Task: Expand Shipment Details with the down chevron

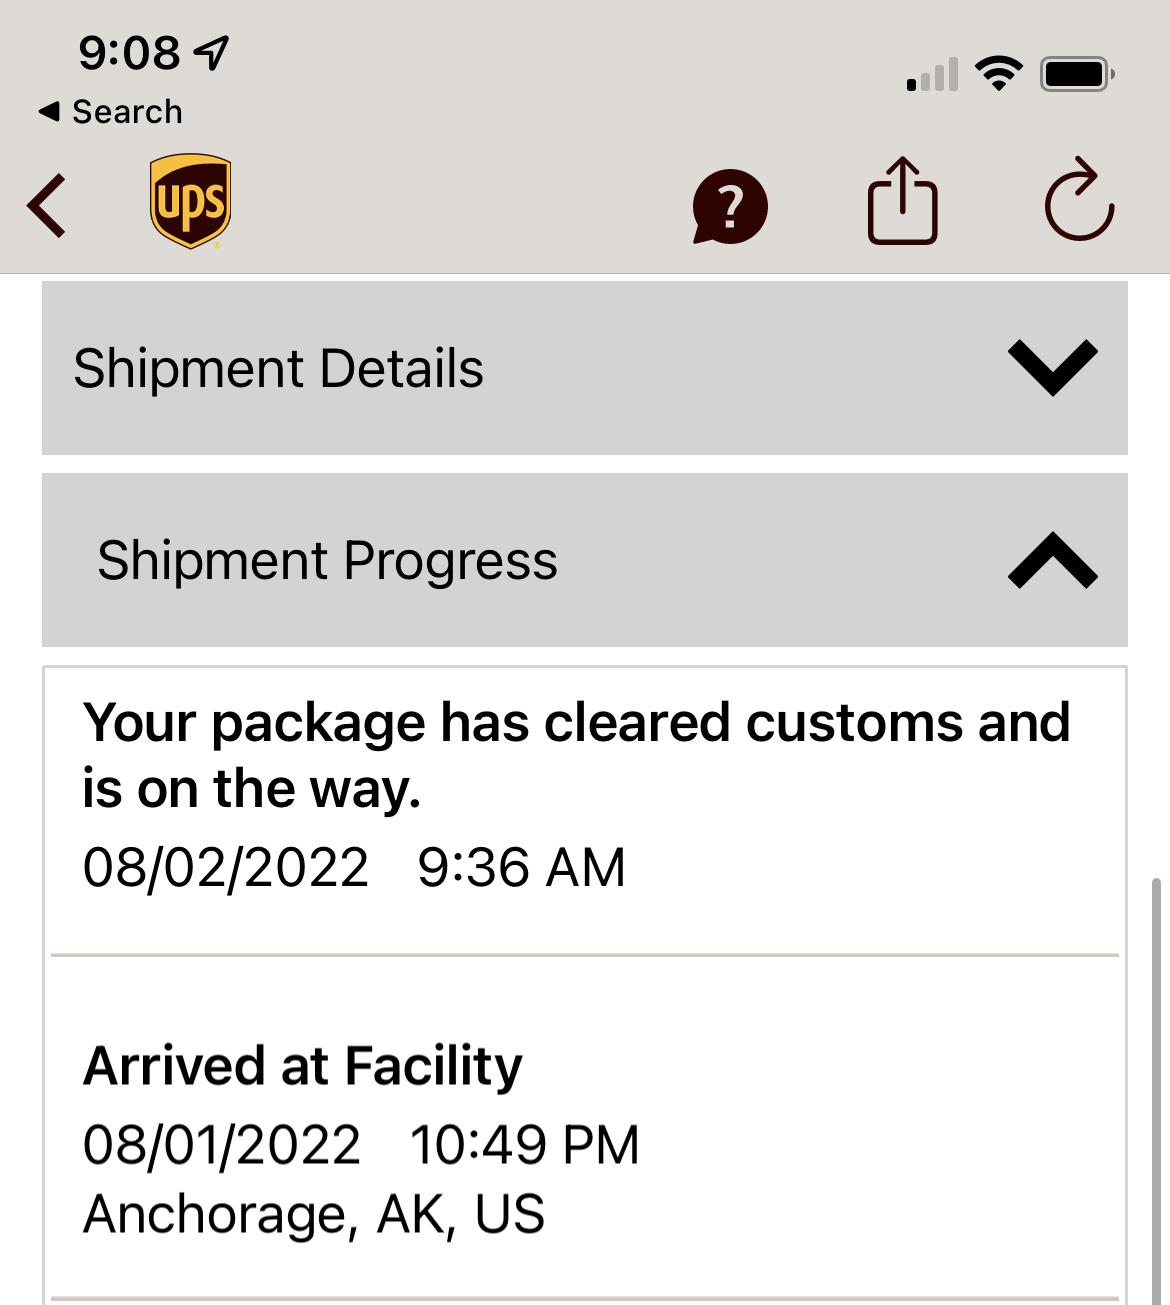Action: point(1053,368)
